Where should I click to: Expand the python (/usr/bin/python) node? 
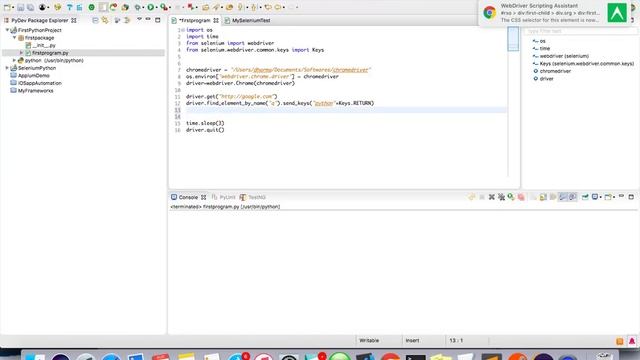pyautogui.click(x=14, y=60)
